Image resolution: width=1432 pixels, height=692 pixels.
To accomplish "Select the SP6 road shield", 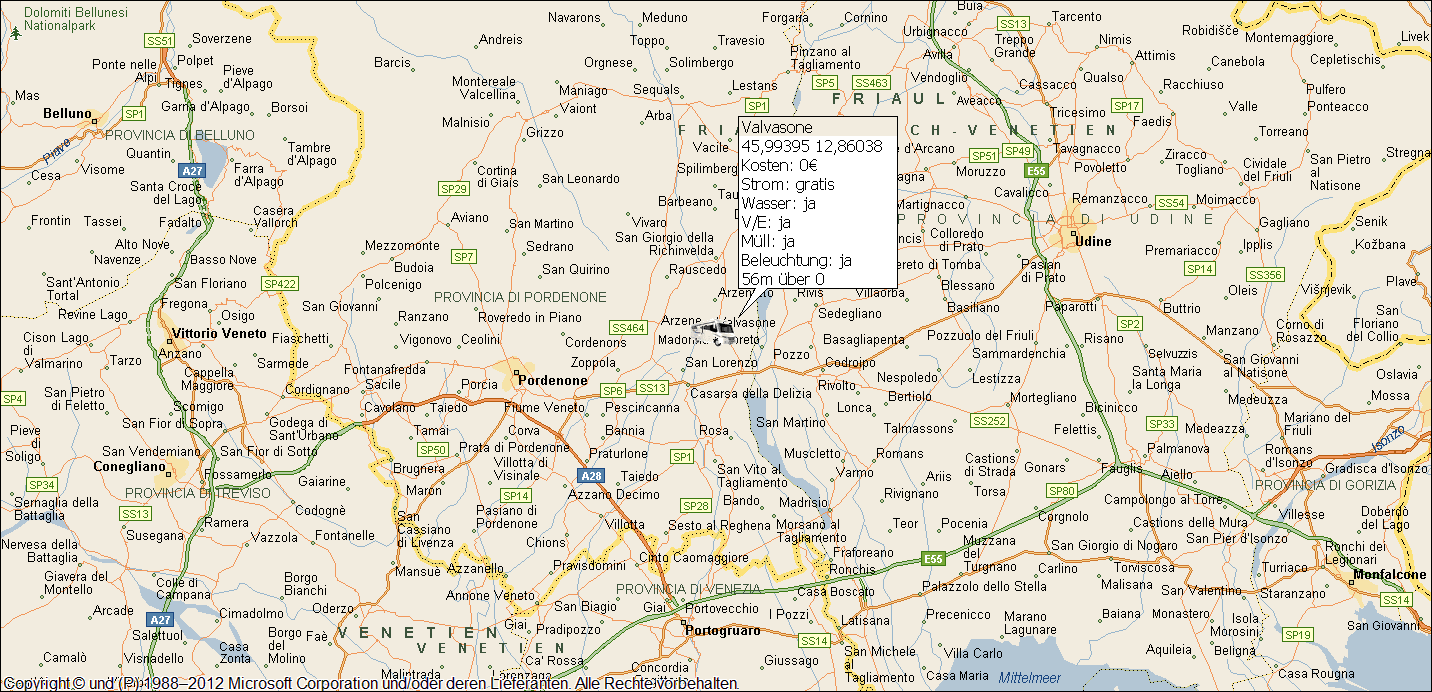I will pos(612,390).
